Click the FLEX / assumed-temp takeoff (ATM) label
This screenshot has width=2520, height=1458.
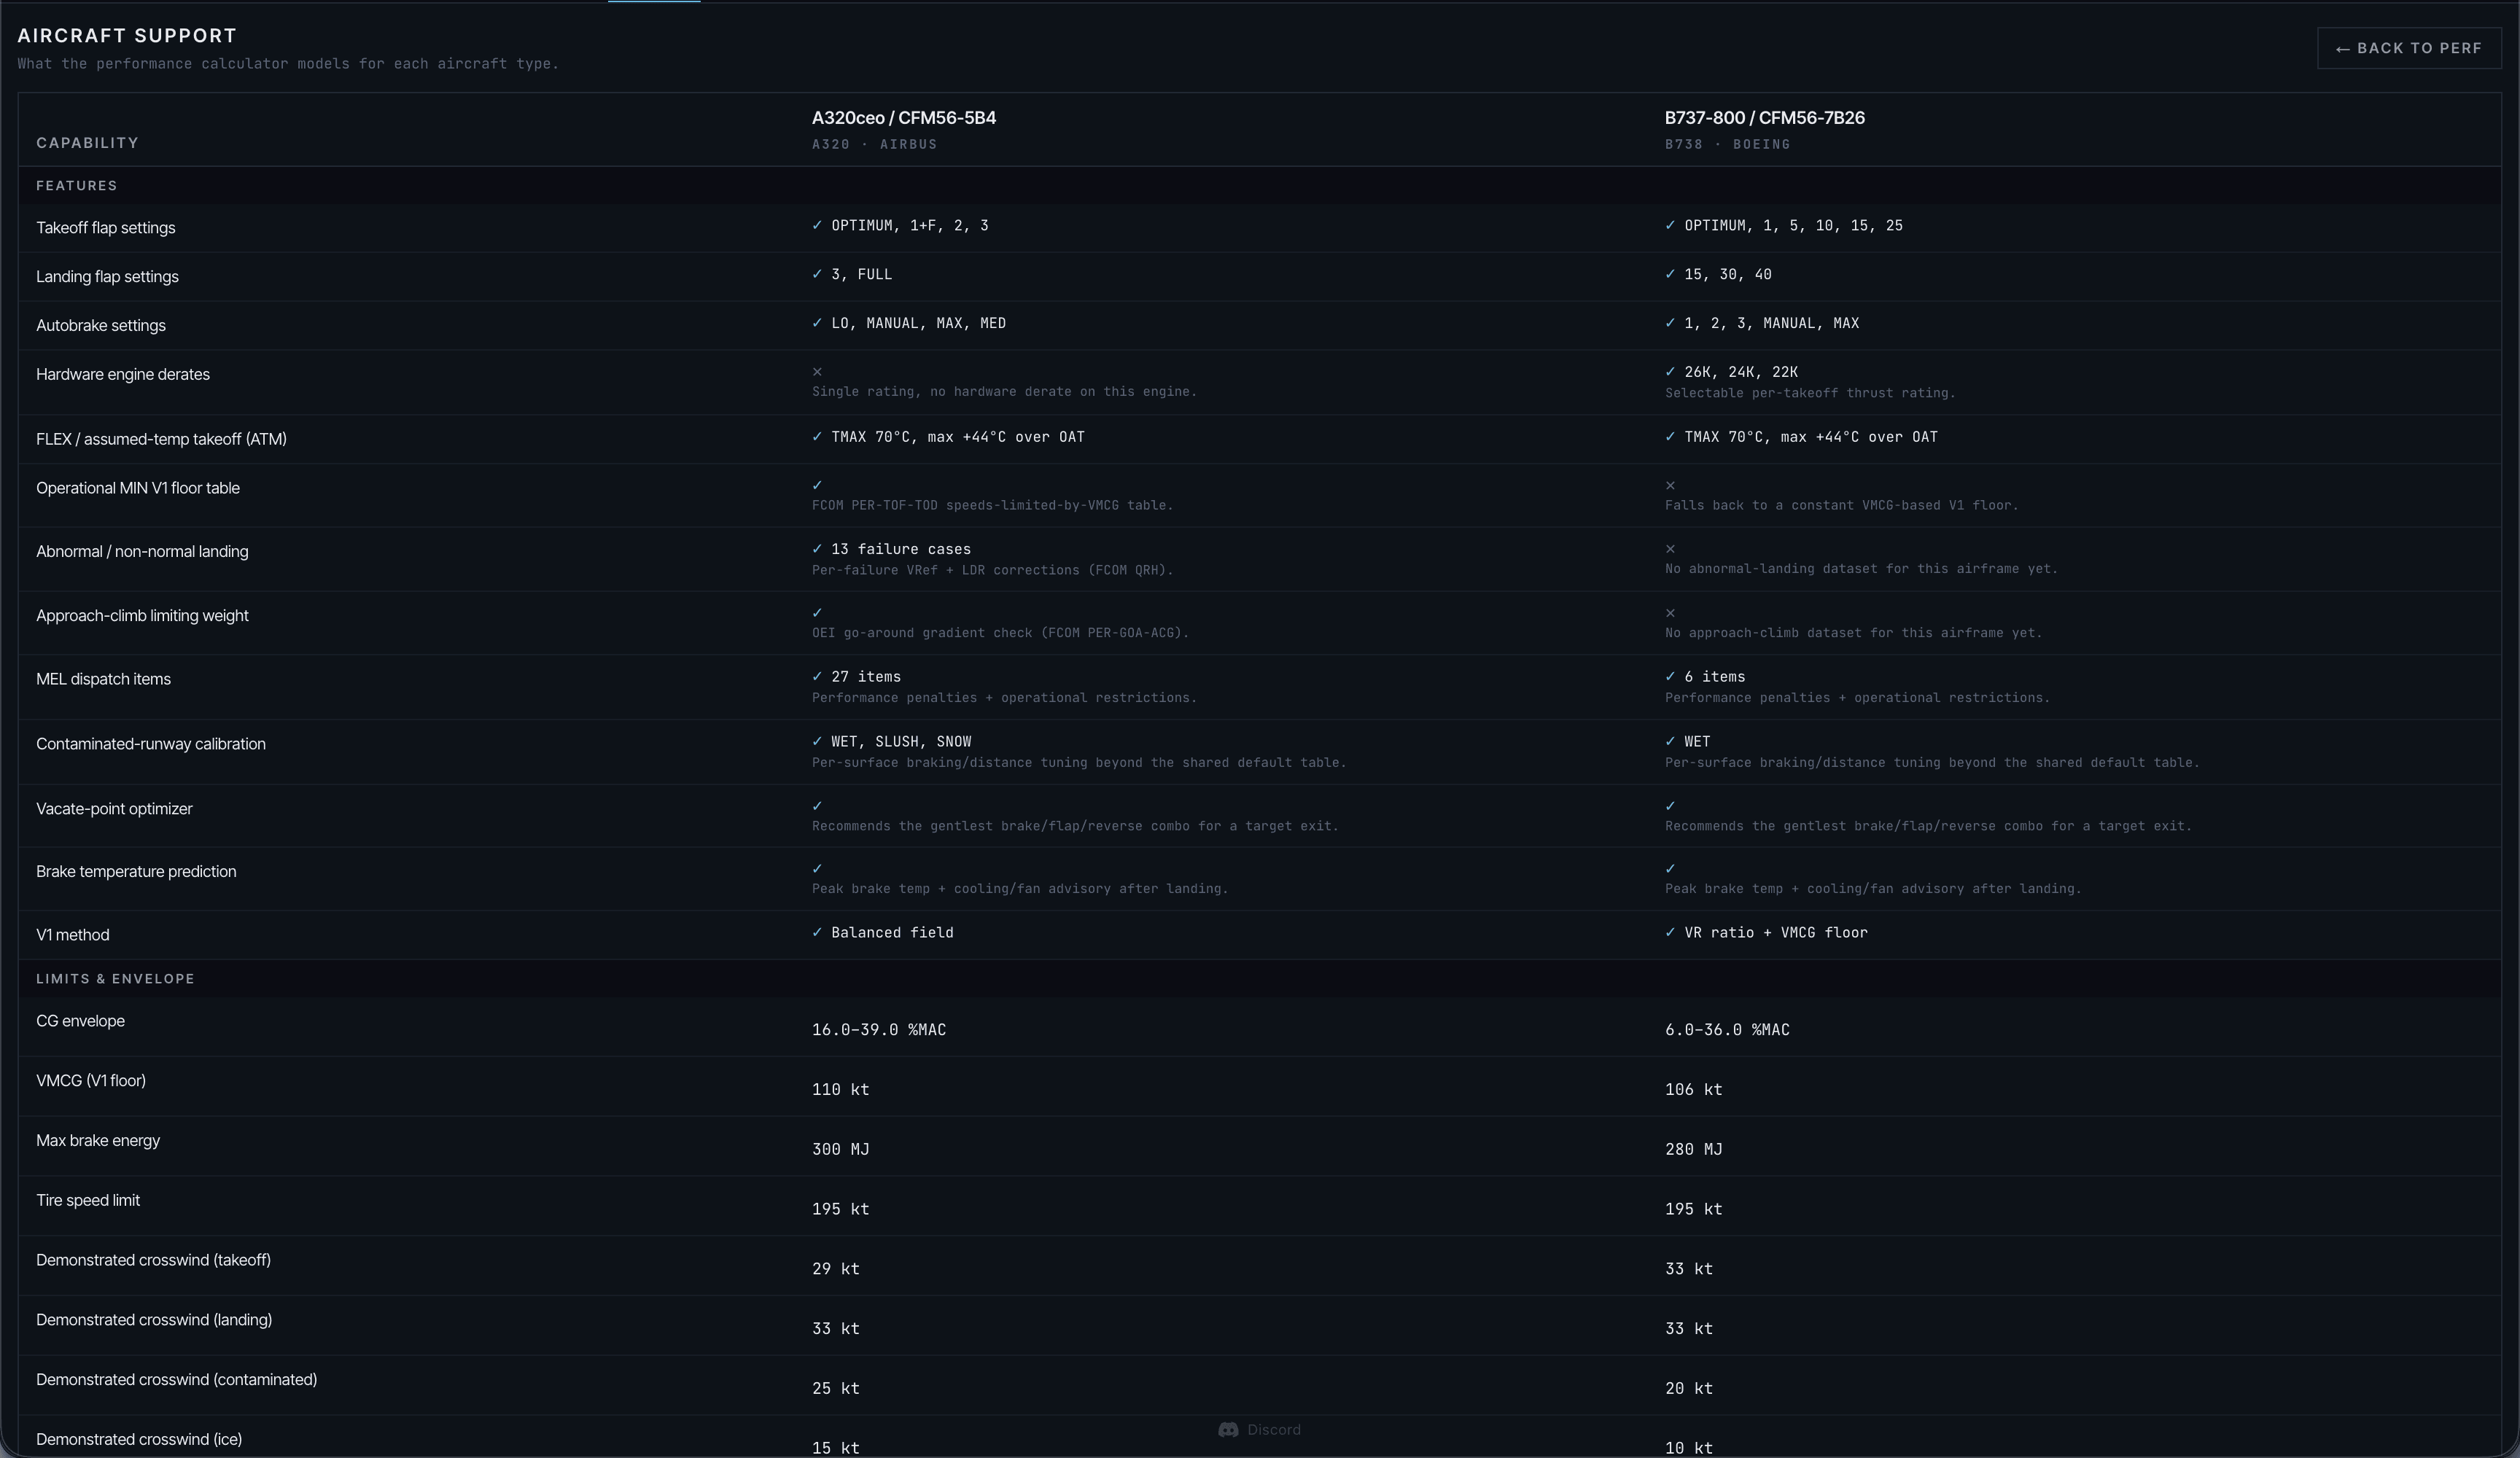pos(161,439)
